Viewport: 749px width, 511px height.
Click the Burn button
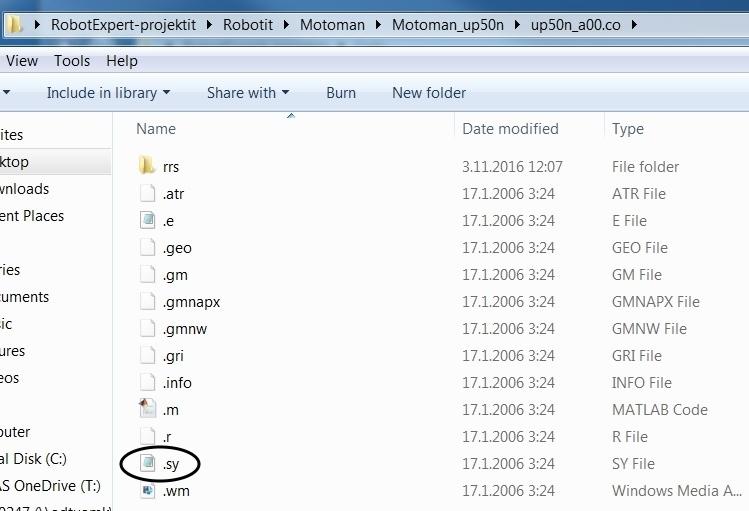(x=341, y=93)
